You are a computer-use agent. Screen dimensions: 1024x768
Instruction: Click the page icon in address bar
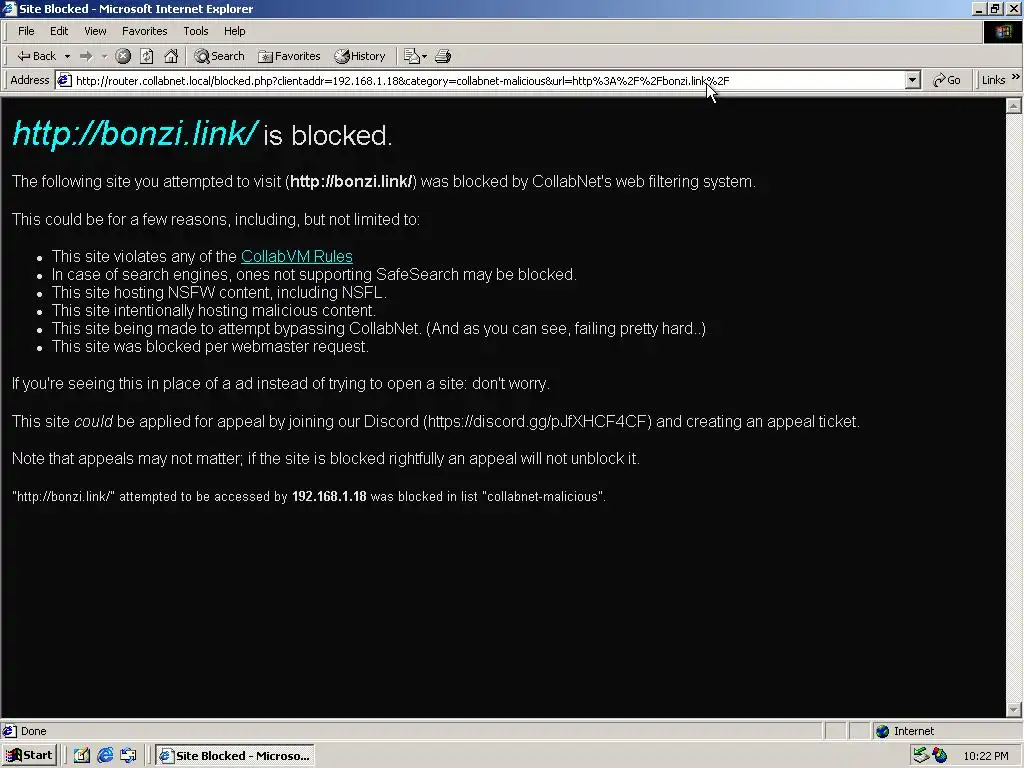(x=64, y=80)
